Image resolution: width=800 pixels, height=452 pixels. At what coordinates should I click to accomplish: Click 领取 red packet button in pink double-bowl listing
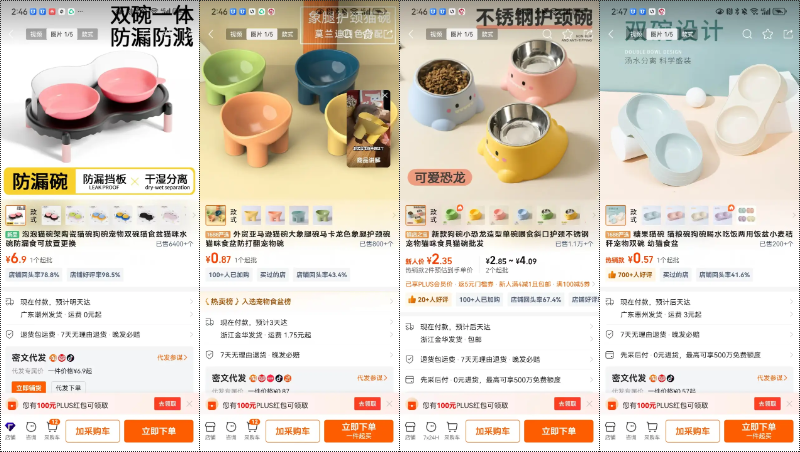point(167,404)
